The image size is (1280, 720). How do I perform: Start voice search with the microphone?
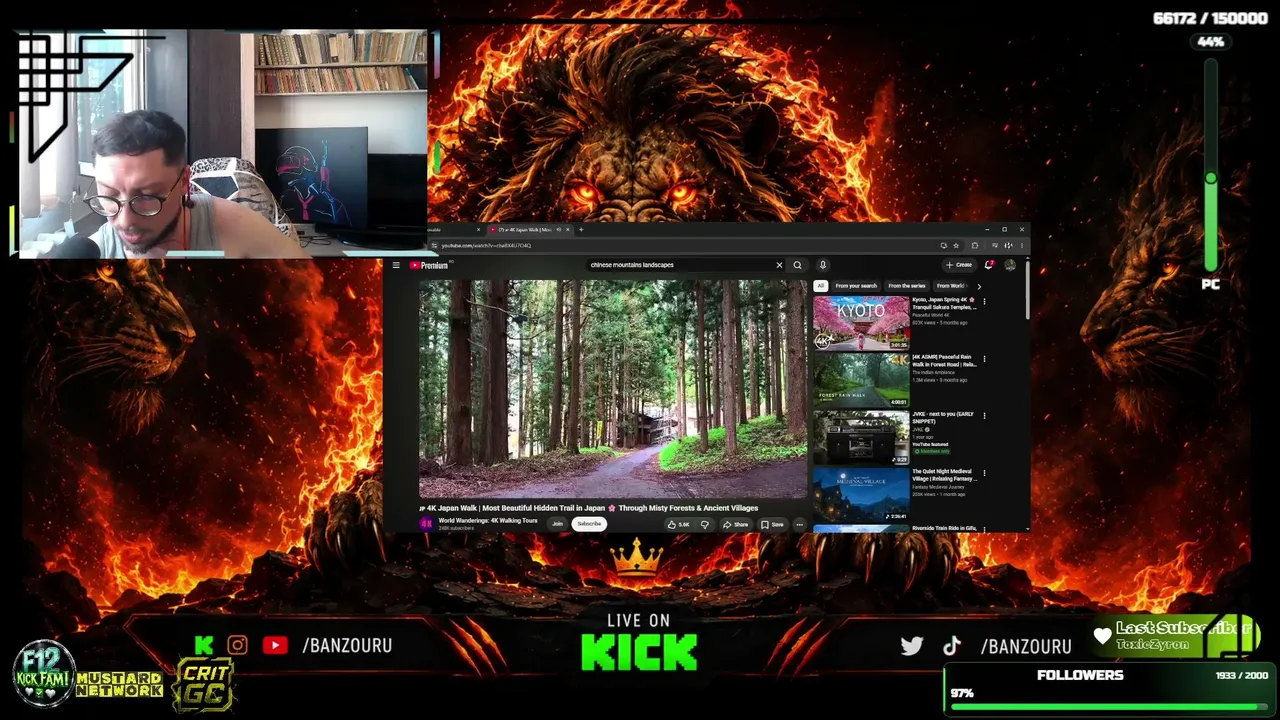[822, 265]
